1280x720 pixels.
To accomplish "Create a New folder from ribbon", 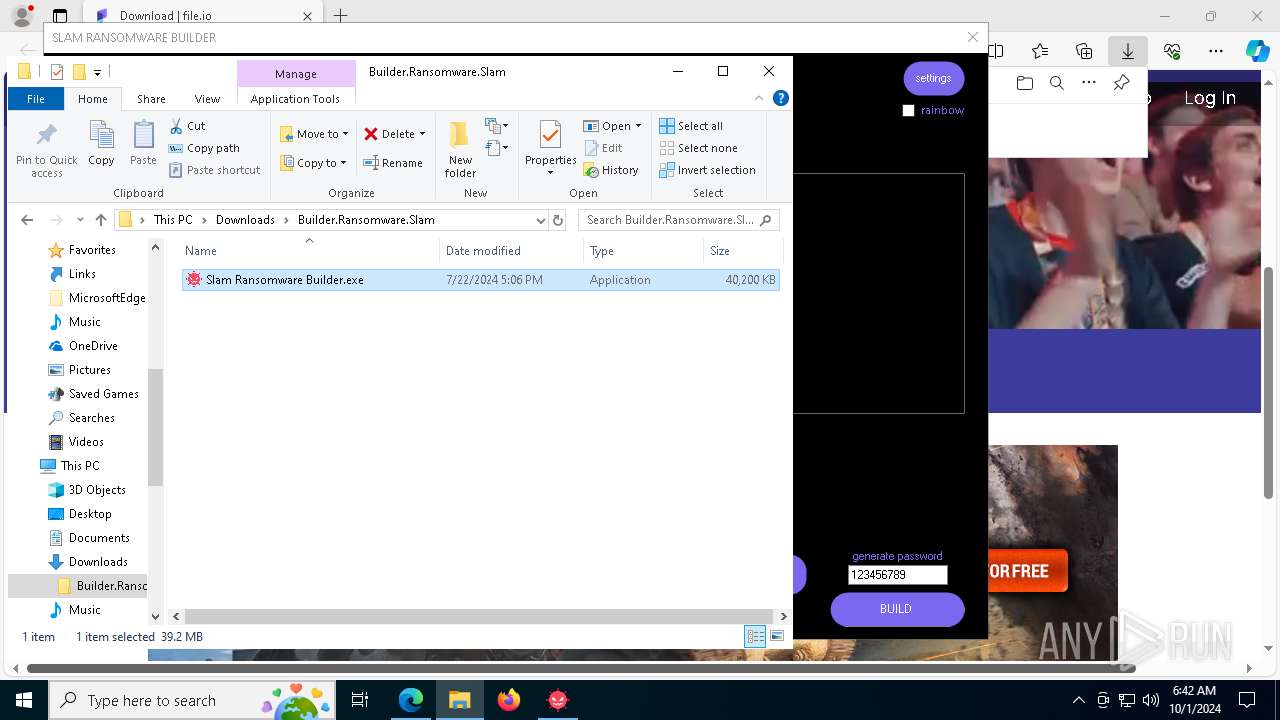I will tap(460, 149).
